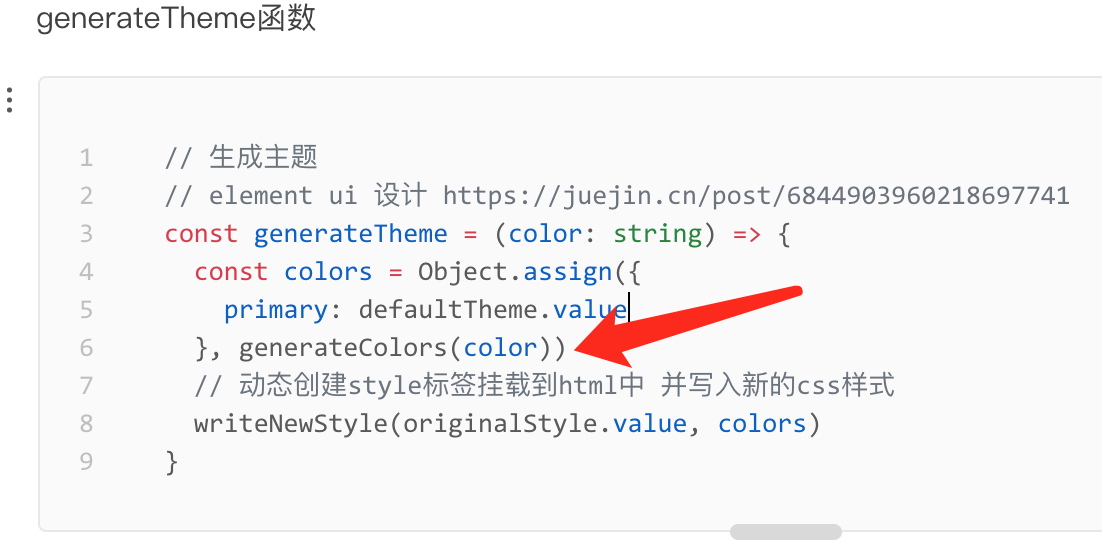Click the writeNewStyle function call
This screenshot has width=1102, height=552.
[290, 424]
